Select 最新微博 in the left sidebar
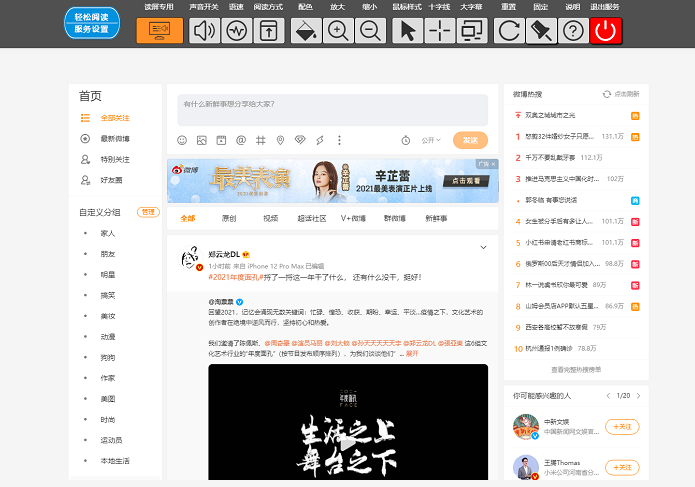Viewport: 695px width, 487px height. click(115, 139)
